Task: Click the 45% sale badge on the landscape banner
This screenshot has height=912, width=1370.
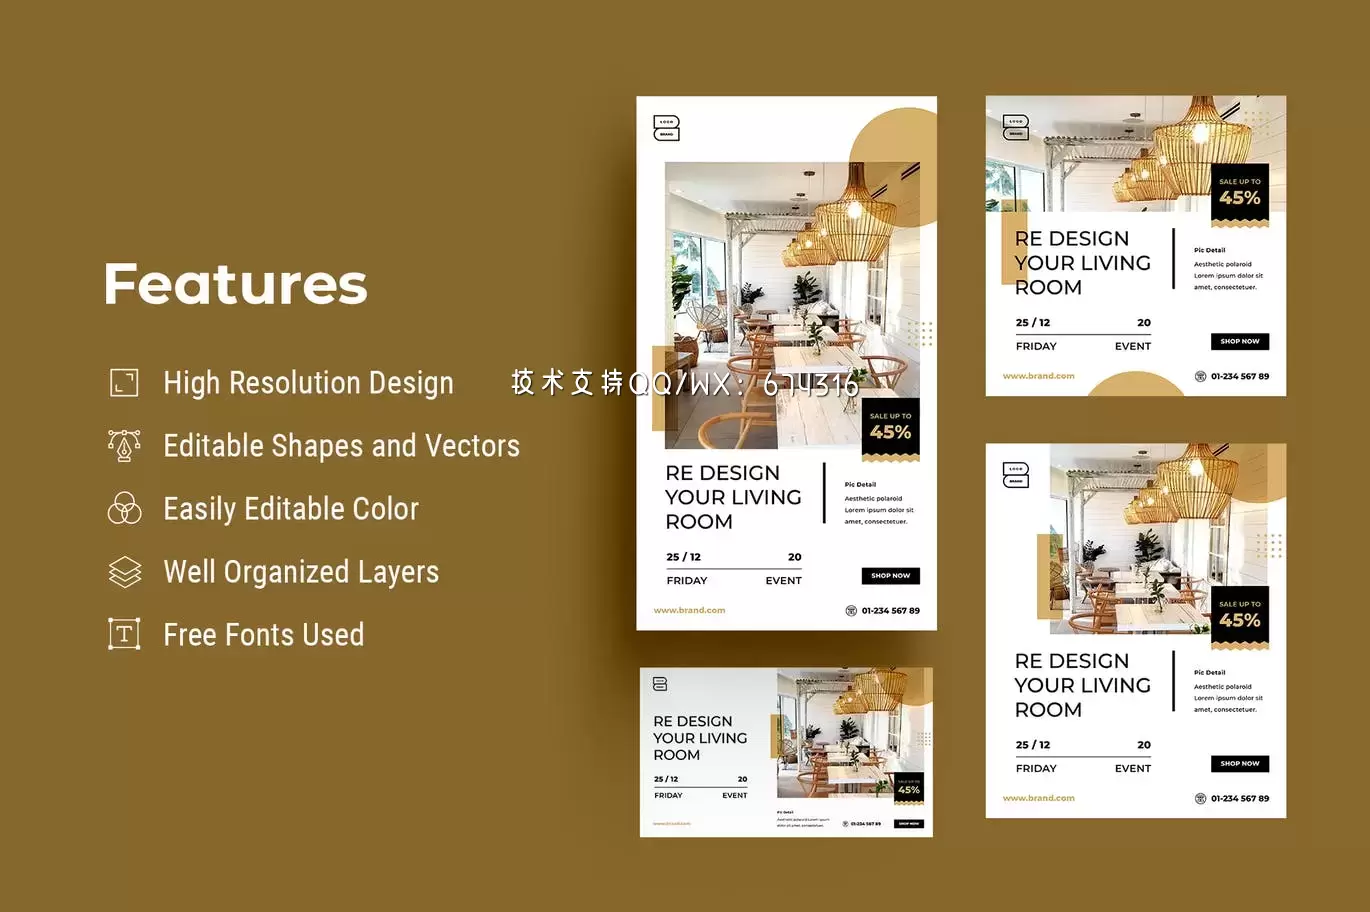Action: pyautogui.click(x=909, y=788)
